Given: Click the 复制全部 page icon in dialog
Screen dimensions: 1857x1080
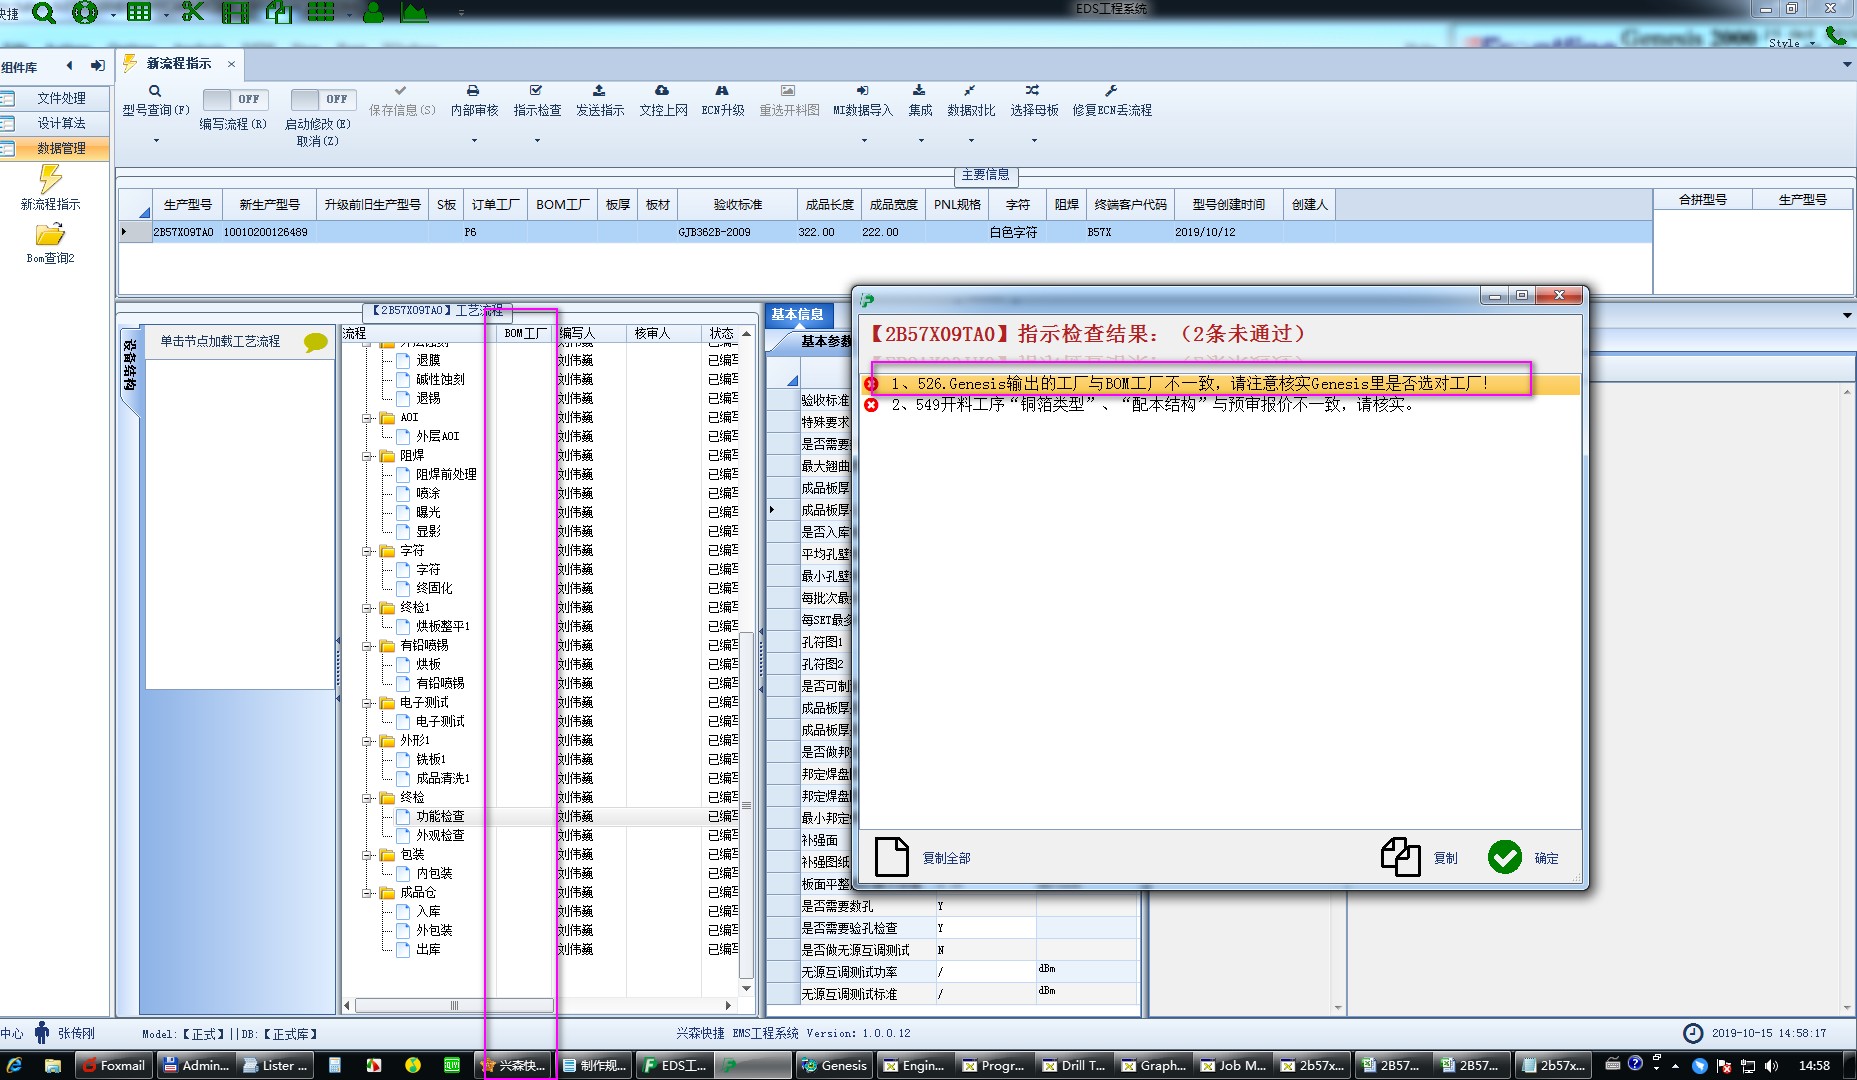Looking at the screenshot, I should tap(892, 858).
